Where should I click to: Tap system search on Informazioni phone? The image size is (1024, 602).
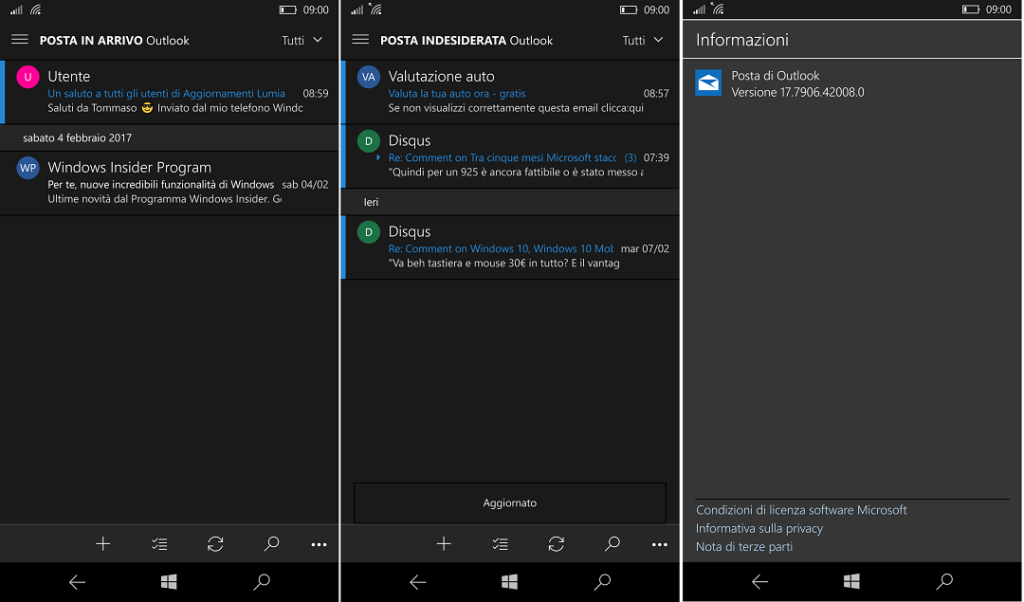click(945, 581)
